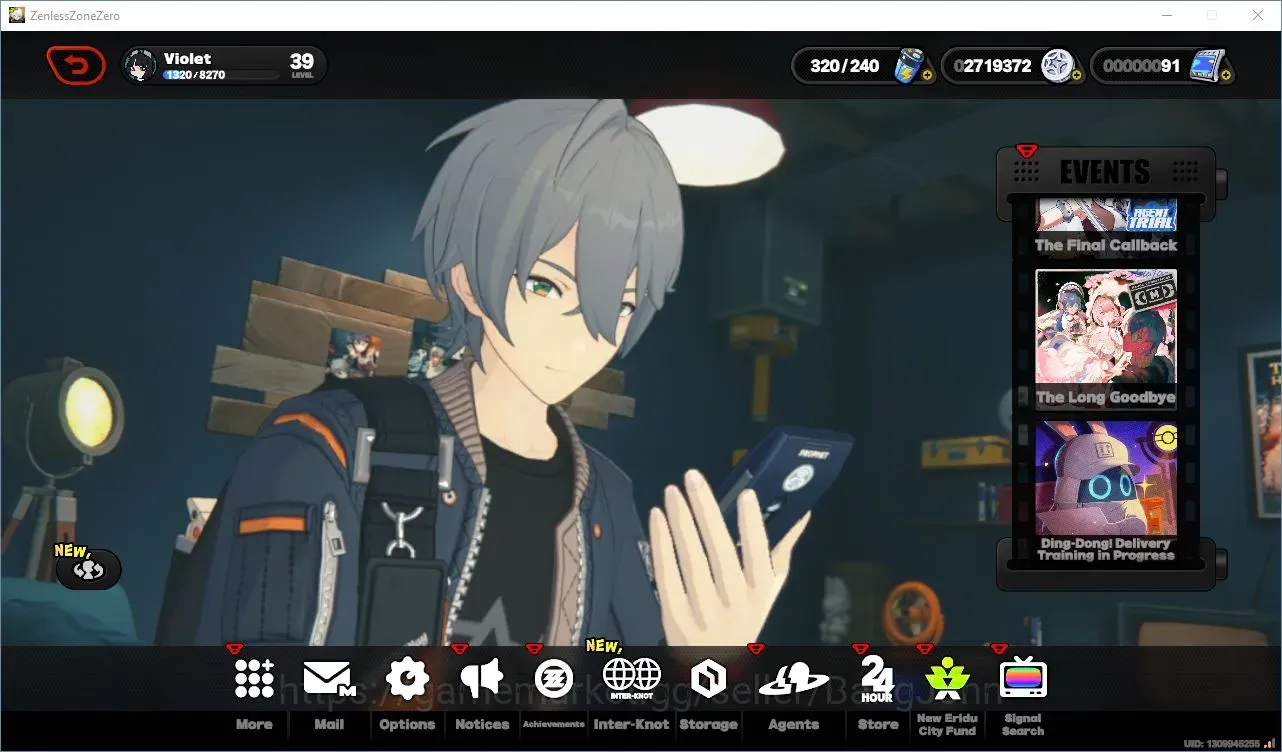Click the film currency count 00000091

pyautogui.click(x=1141, y=66)
